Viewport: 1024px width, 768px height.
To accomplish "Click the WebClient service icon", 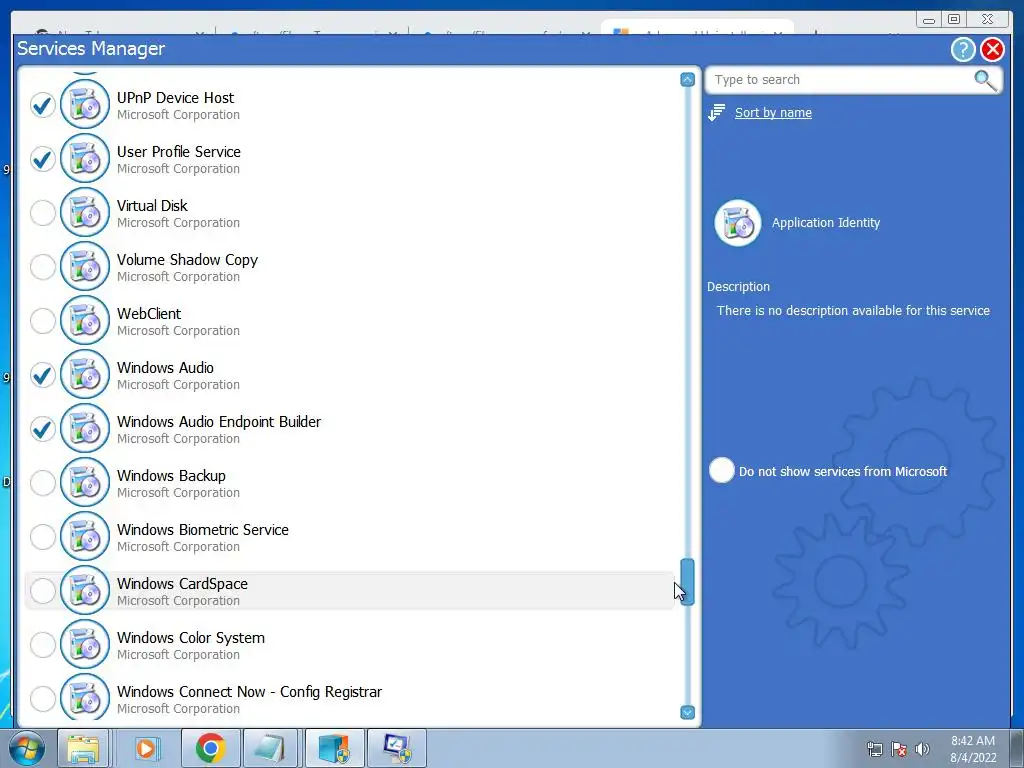I will point(85,320).
